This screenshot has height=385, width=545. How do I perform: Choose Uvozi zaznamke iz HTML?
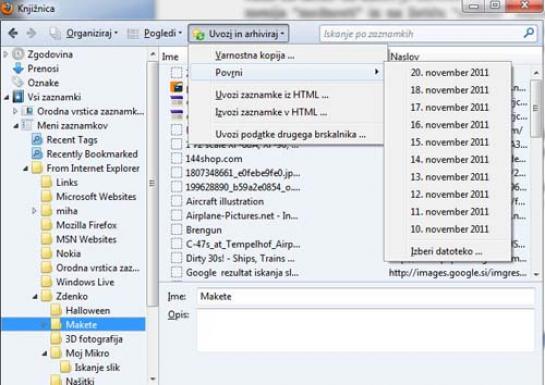(x=287, y=95)
